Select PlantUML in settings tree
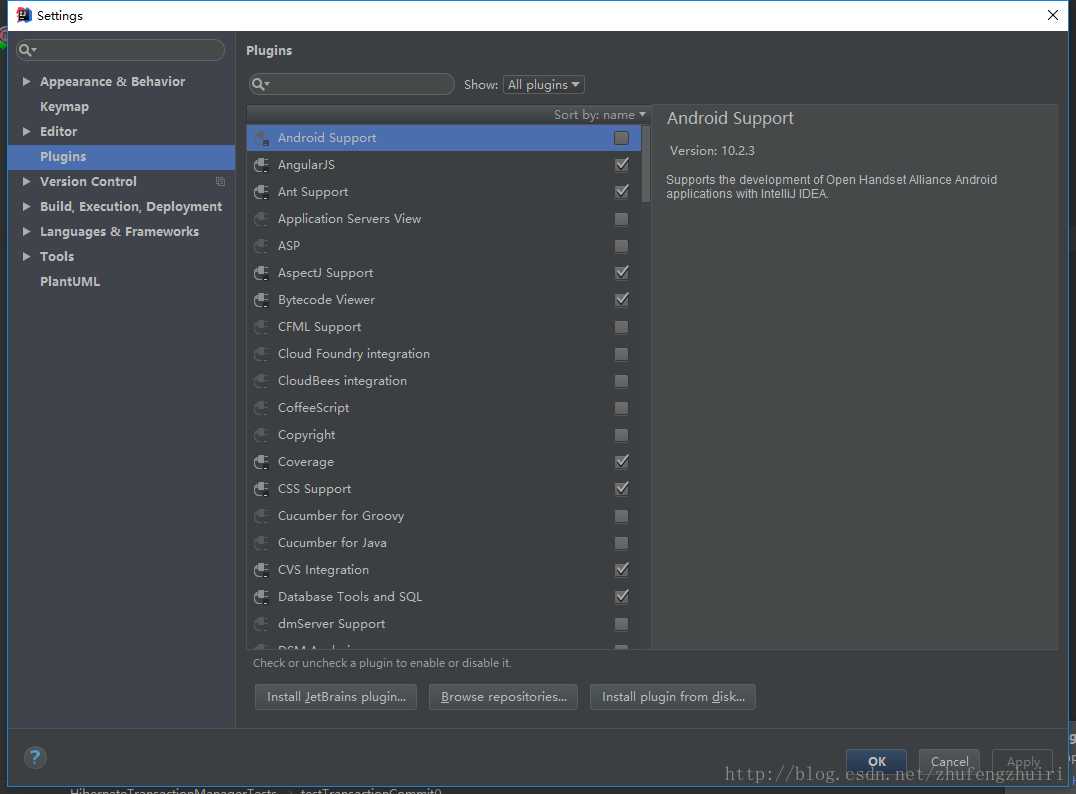The width and height of the screenshot is (1076, 794). [69, 282]
